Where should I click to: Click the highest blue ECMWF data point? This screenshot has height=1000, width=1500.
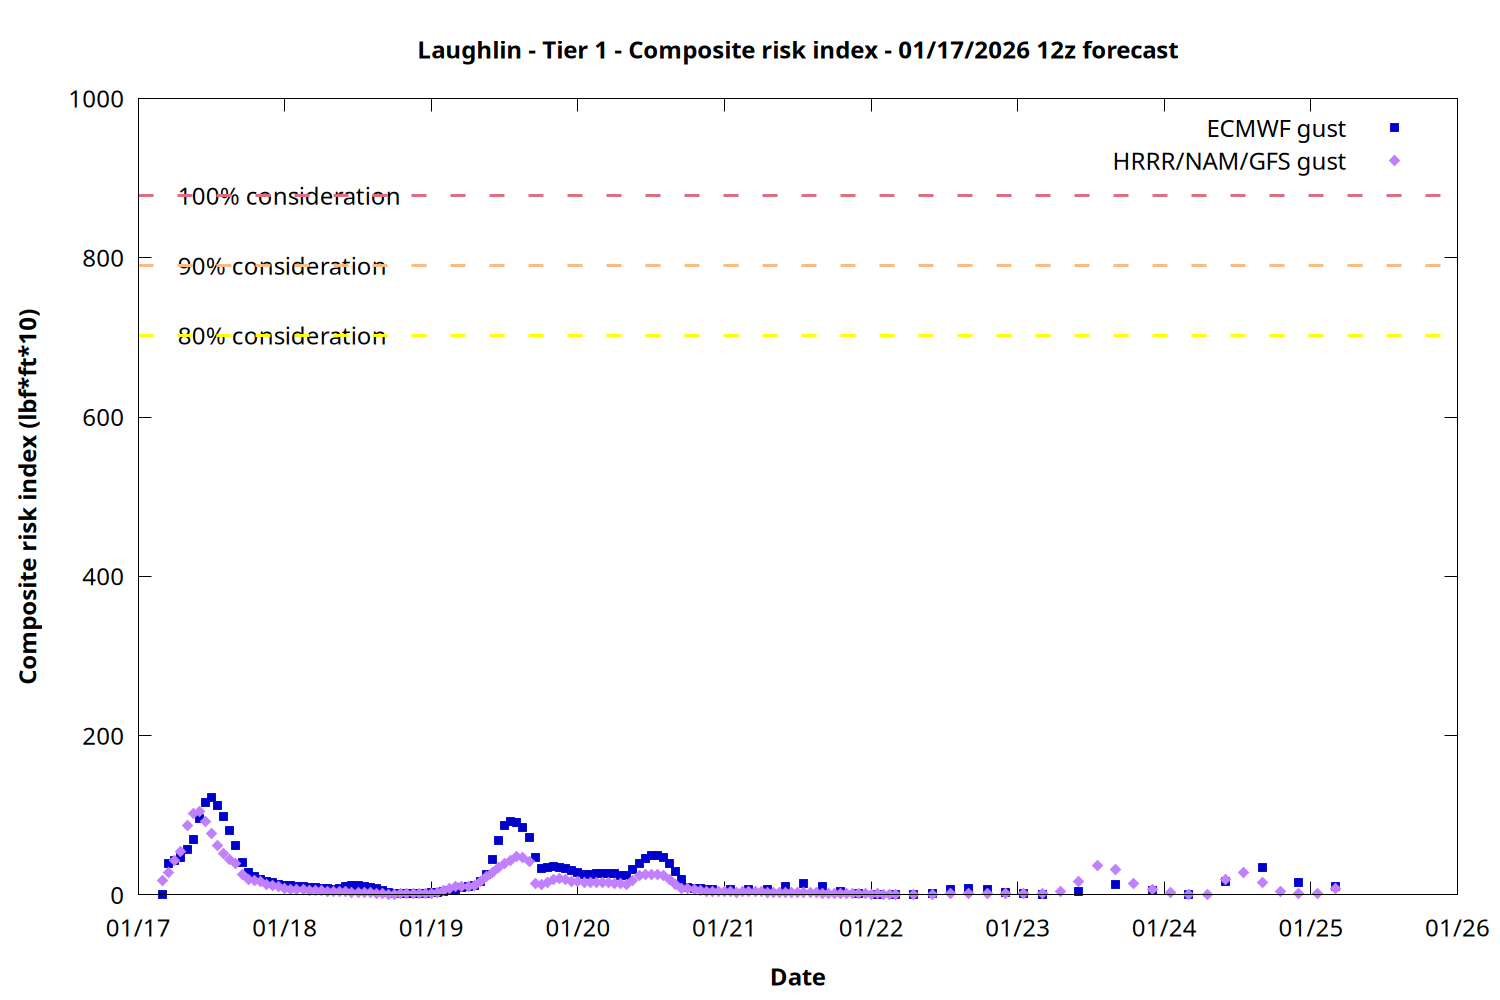[x=211, y=798]
